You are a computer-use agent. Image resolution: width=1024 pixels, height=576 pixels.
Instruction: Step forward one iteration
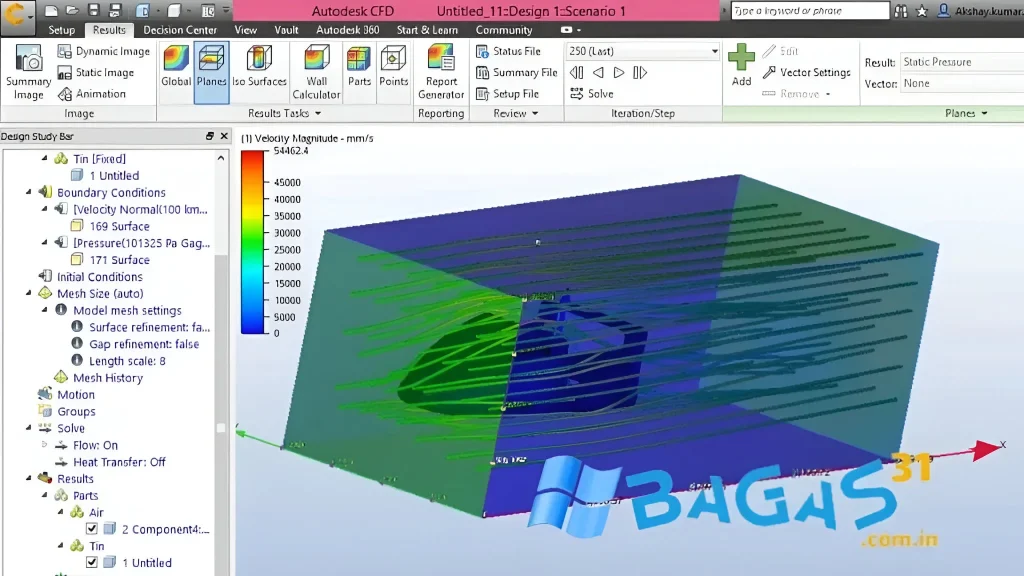click(x=619, y=72)
